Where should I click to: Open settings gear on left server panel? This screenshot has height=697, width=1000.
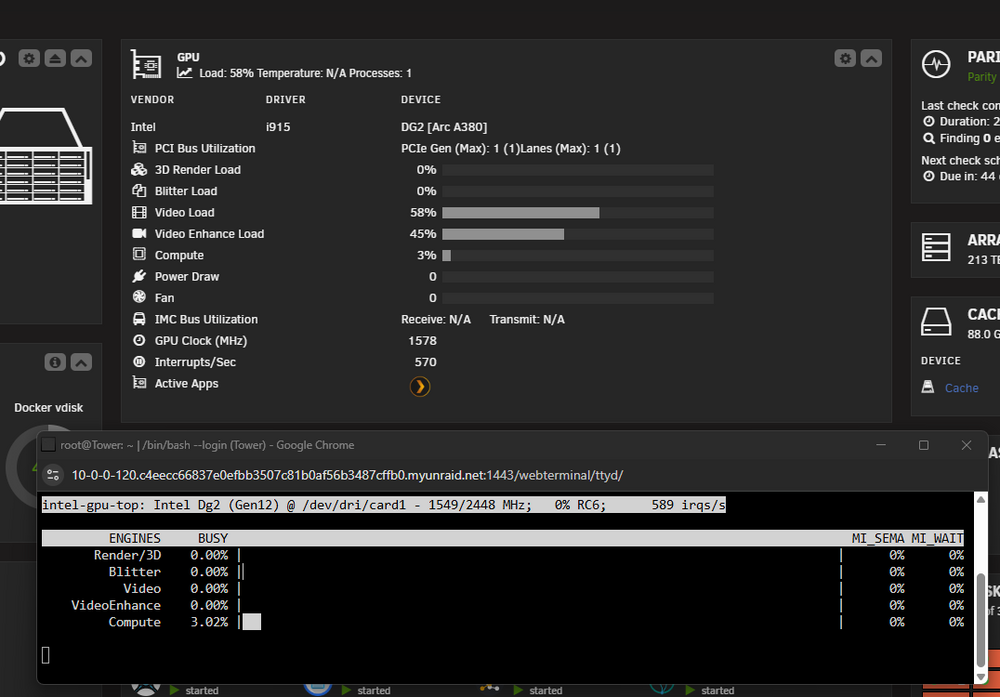click(29, 59)
